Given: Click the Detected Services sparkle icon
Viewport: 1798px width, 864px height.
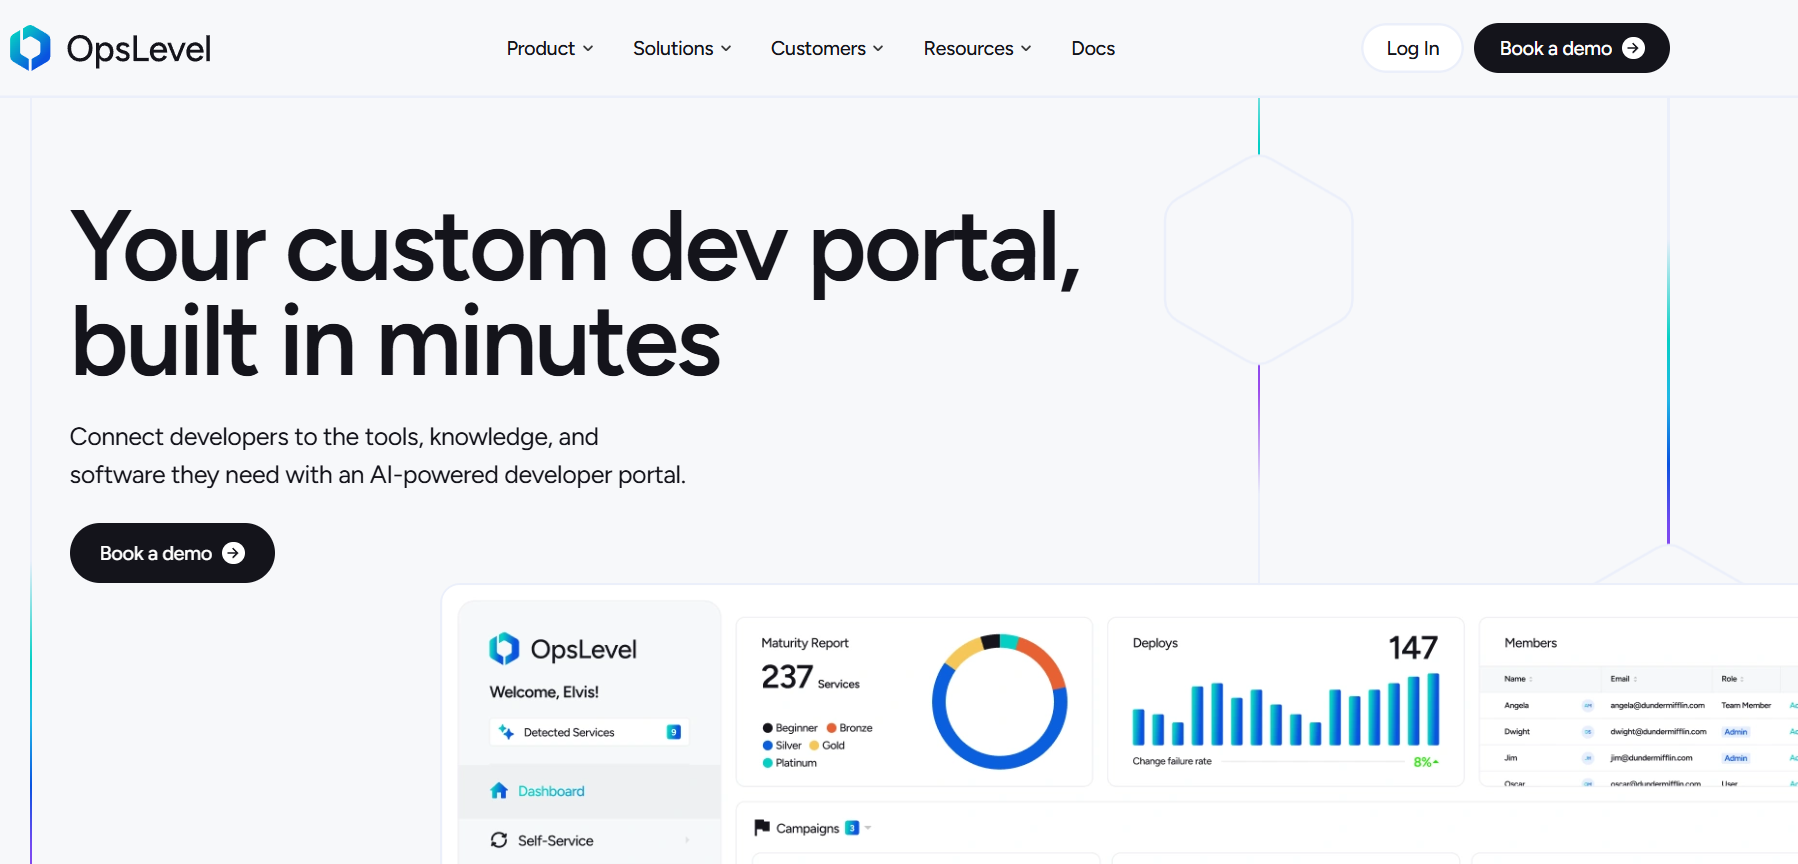Looking at the screenshot, I should coord(506,732).
